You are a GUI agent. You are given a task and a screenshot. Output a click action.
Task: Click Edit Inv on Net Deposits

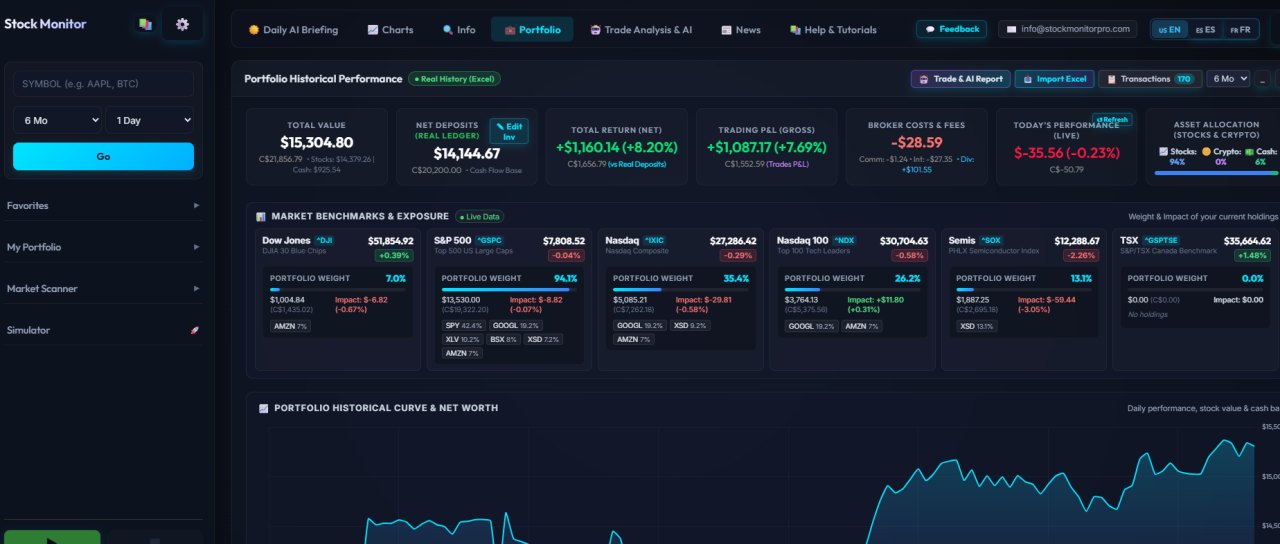pyautogui.click(x=509, y=131)
